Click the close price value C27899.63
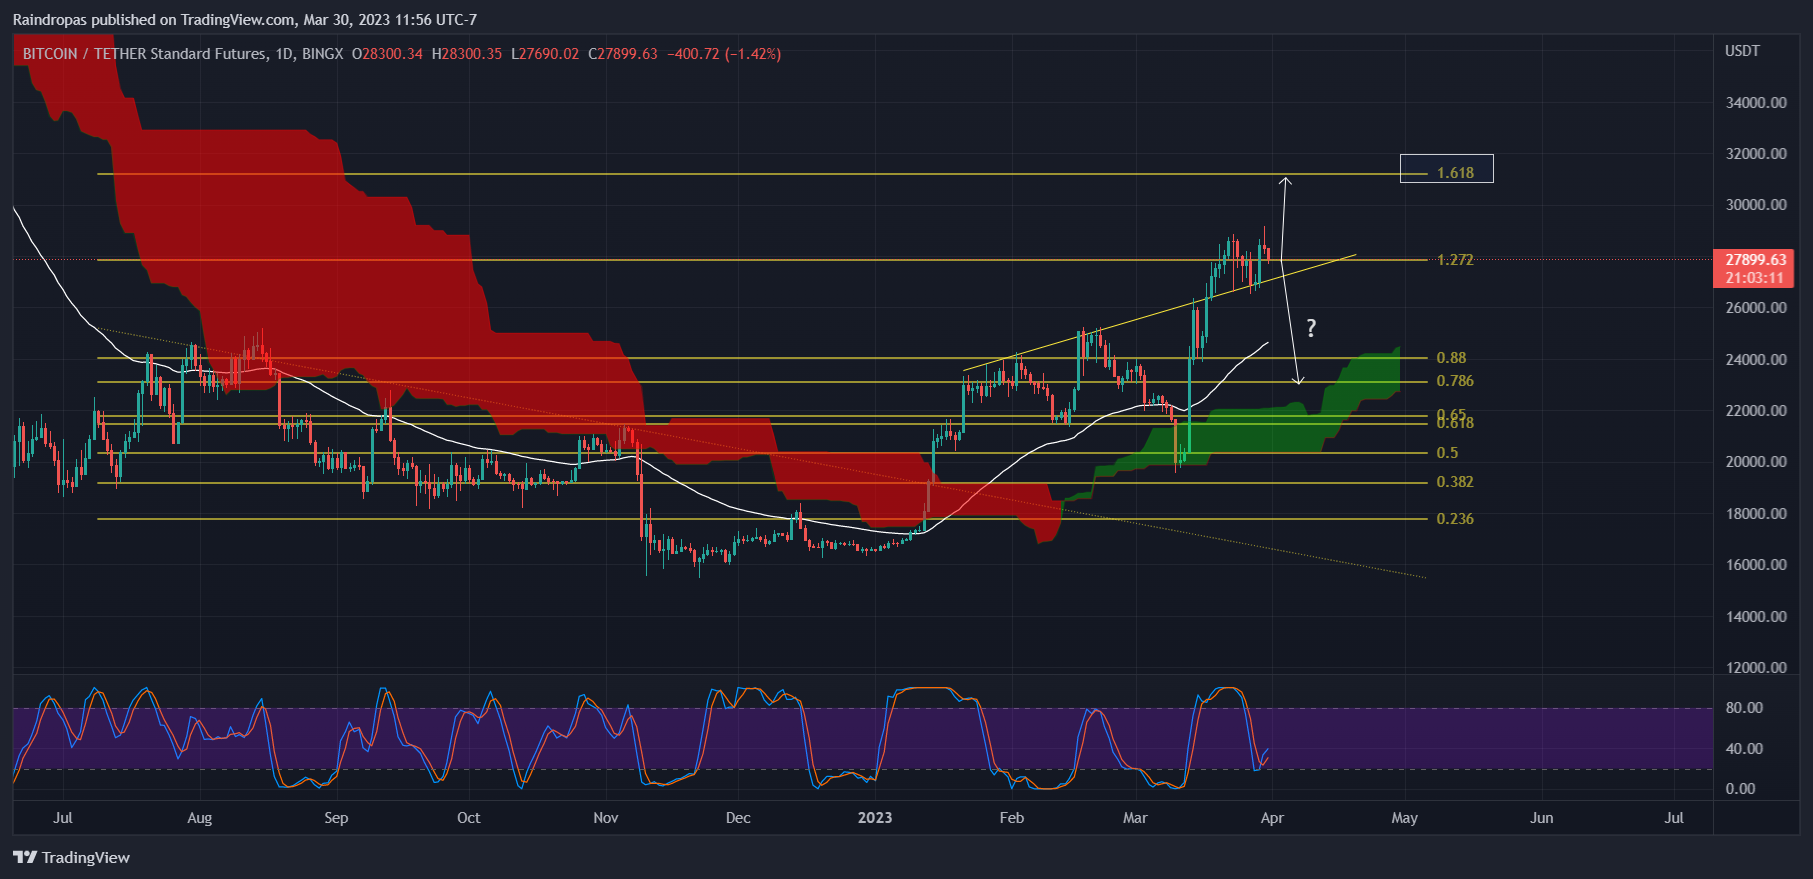1813x879 pixels. 623,54
